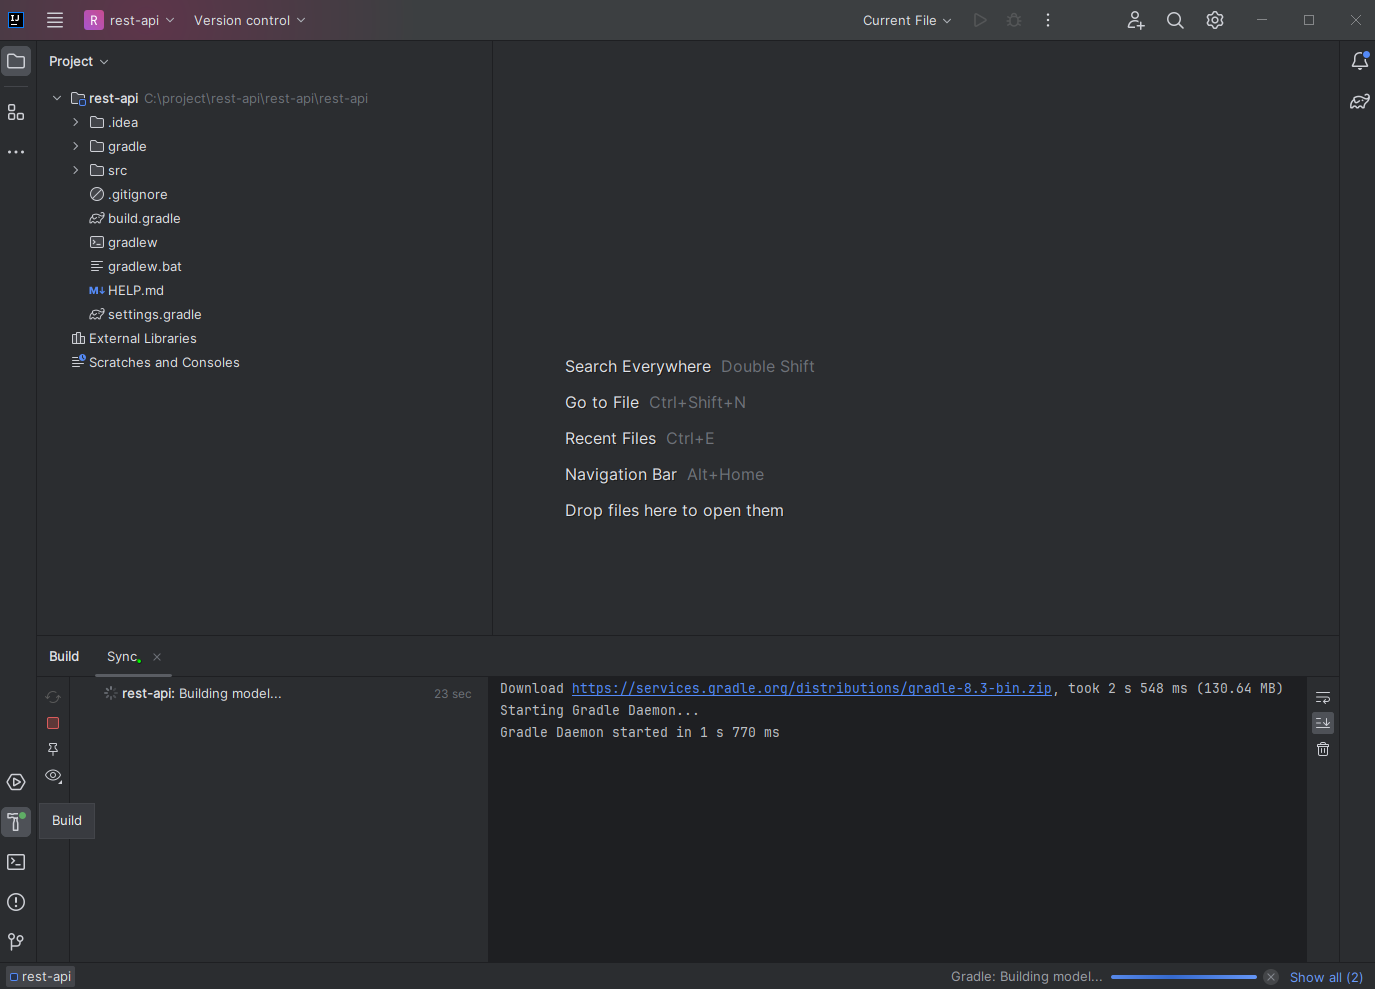Viewport: 1375px width, 989px height.
Task: Open the Project view selector dropdown
Action: pyautogui.click(x=78, y=61)
